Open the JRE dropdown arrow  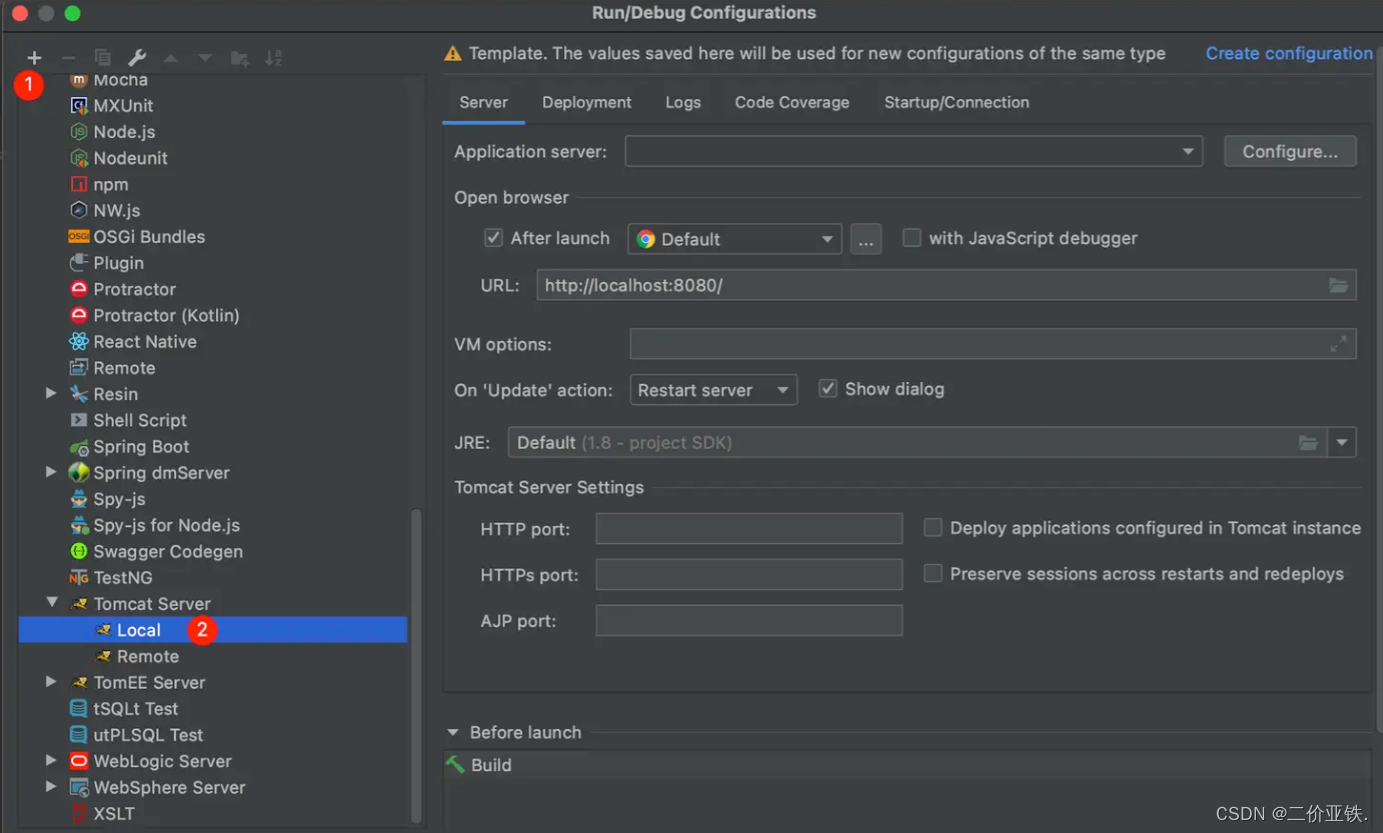click(1342, 442)
